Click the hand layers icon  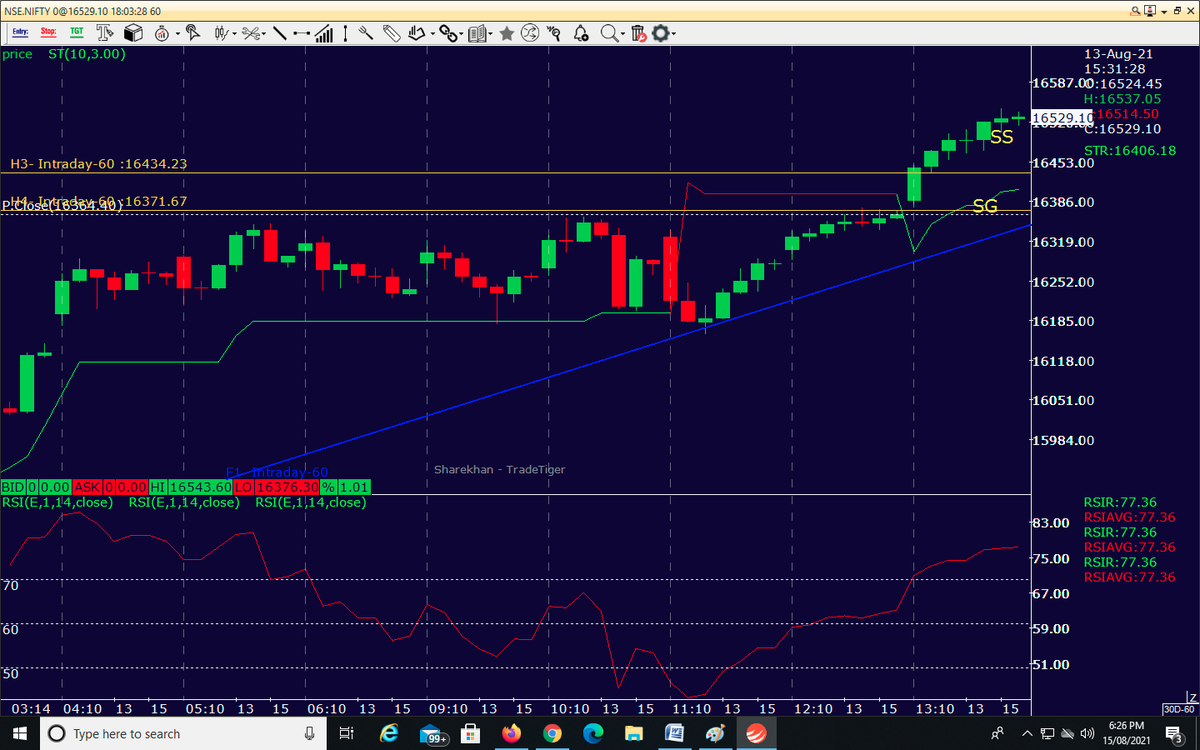click(418, 33)
